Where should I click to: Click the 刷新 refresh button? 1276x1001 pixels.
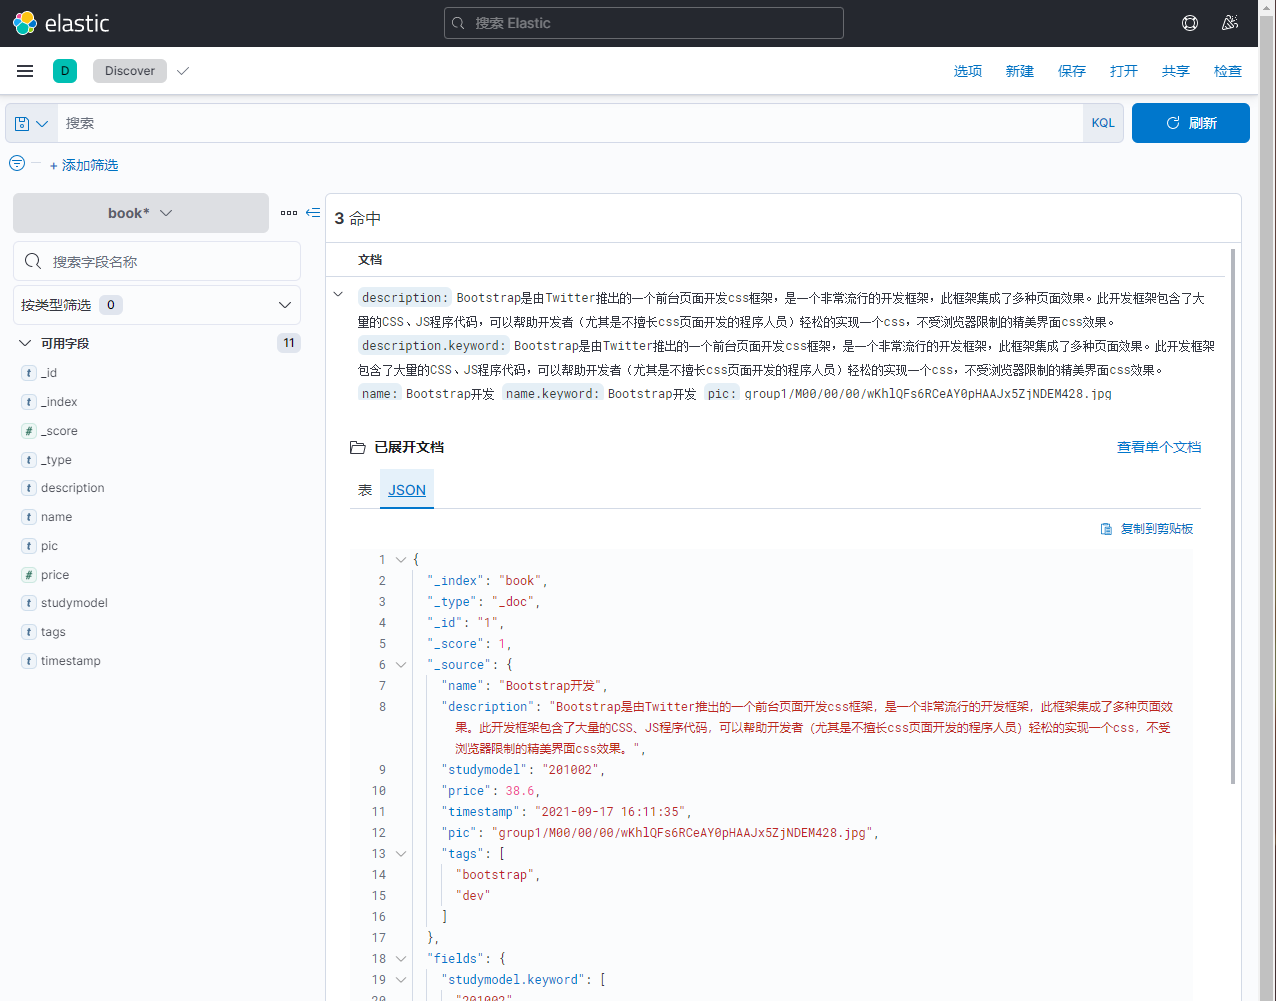pos(1190,123)
